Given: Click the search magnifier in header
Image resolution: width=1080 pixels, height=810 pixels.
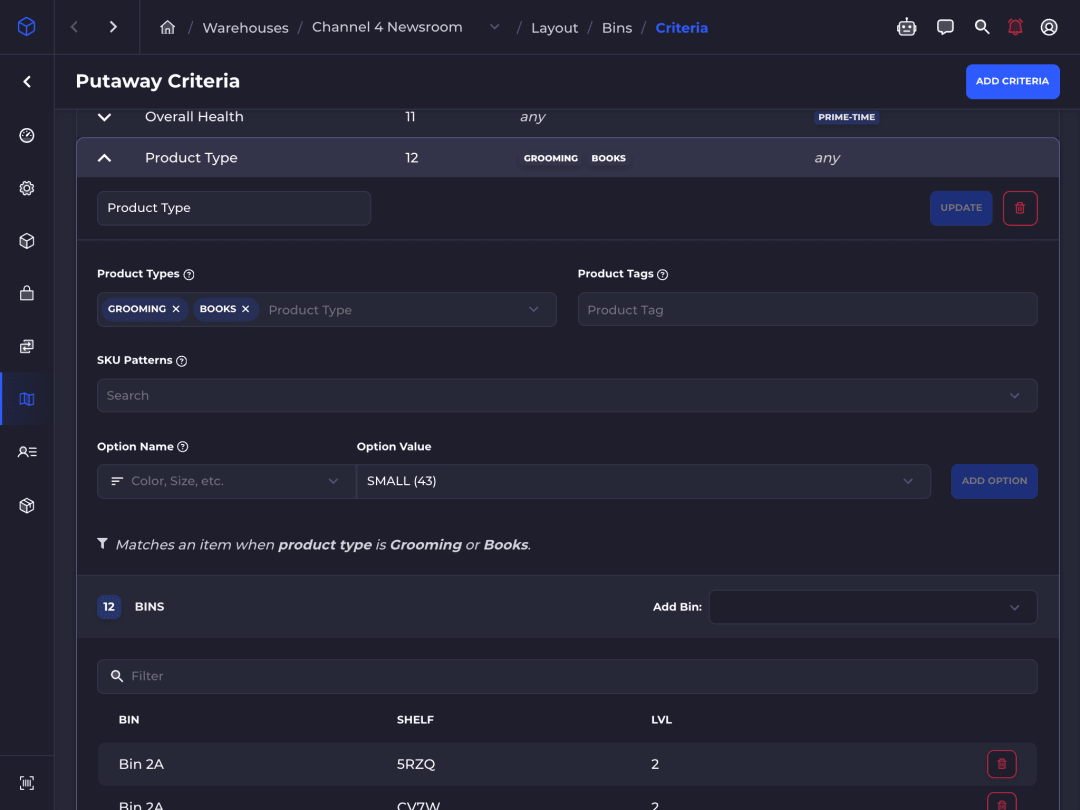Looking at the screenshot, I should 982,27.
